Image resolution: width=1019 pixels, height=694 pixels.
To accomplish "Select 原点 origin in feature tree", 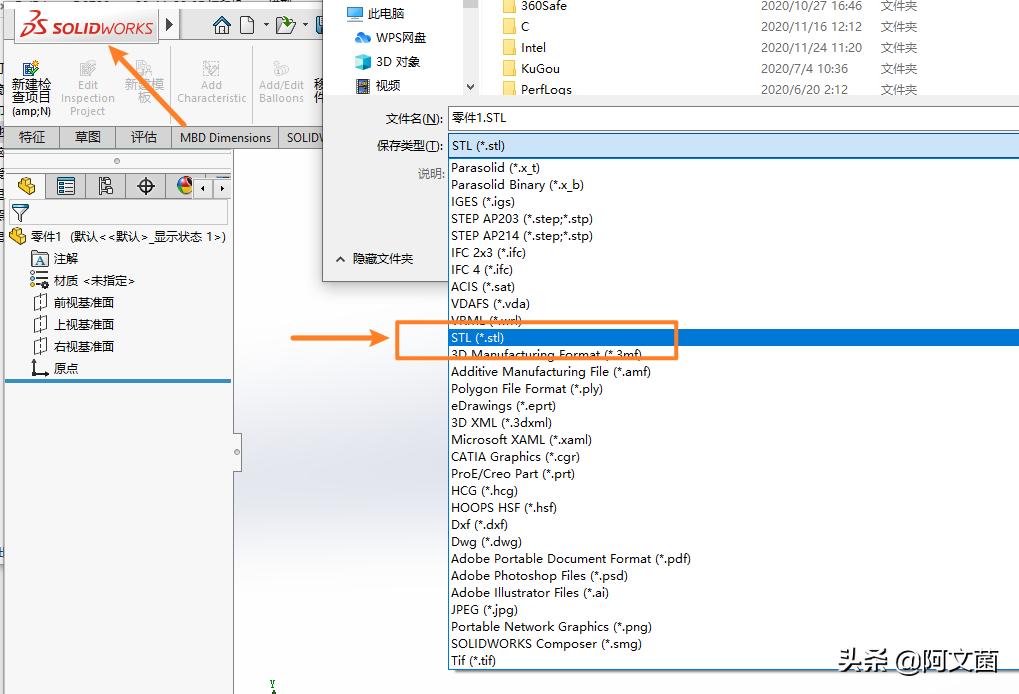I will pyautogui.click(x=55, y=368).
